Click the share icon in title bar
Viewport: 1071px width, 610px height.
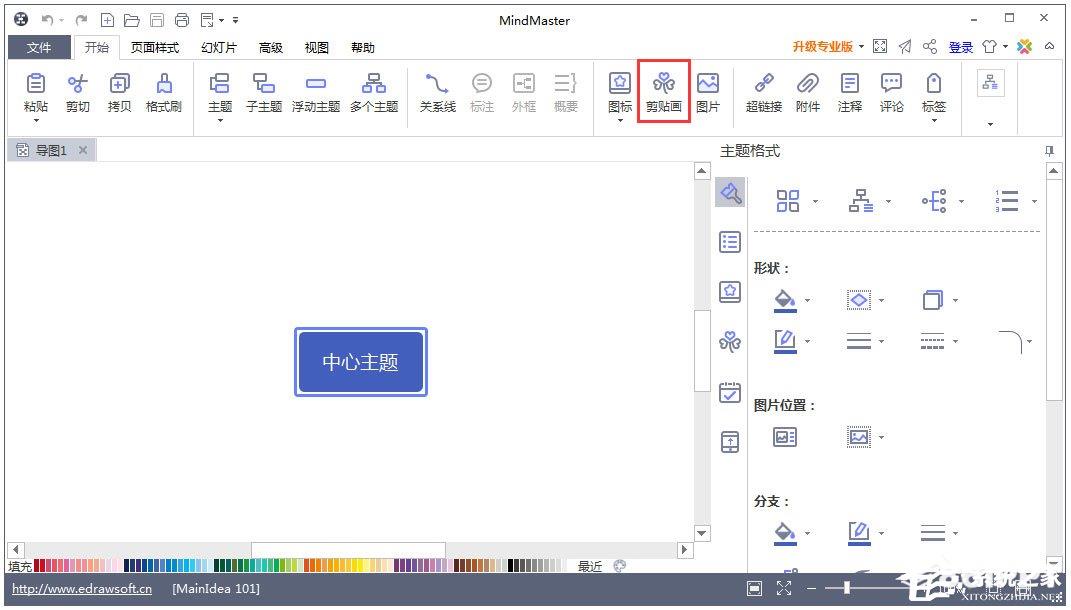pyautogui.click(x=930, y=46)
